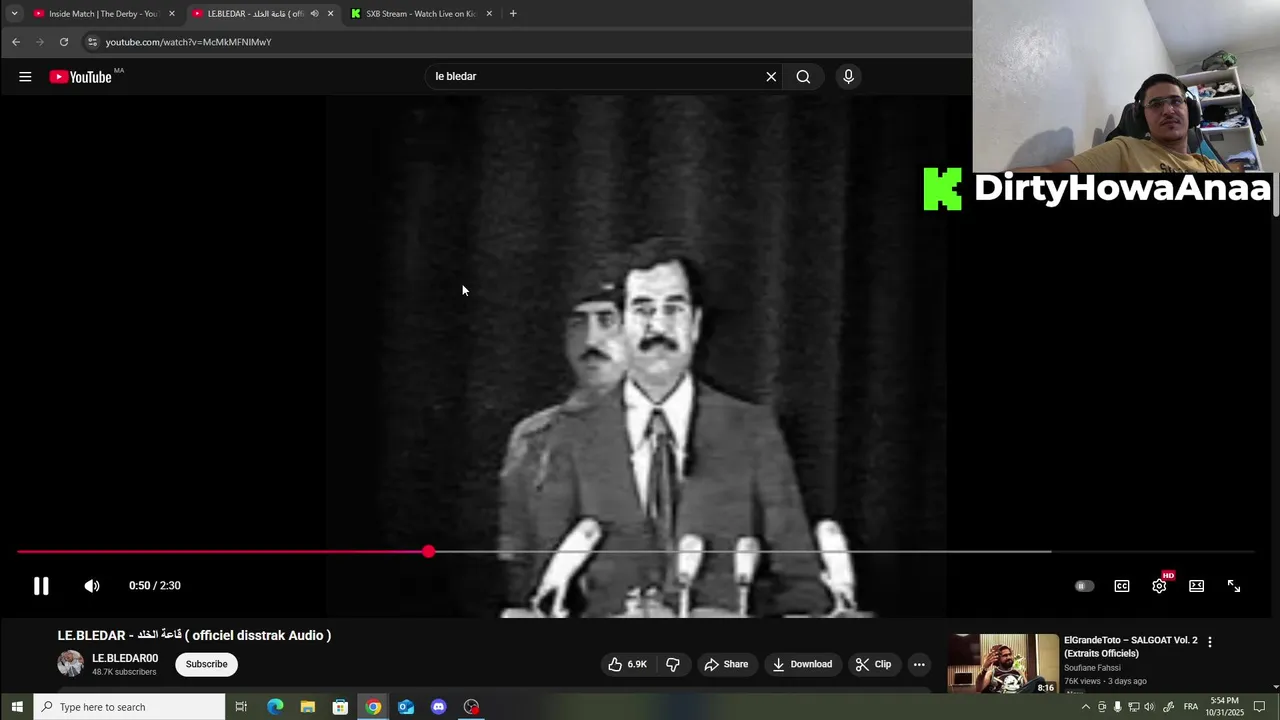1280x720 pixels.
Task: Share the LE.BLEDAR video
Action: point(726,664)
